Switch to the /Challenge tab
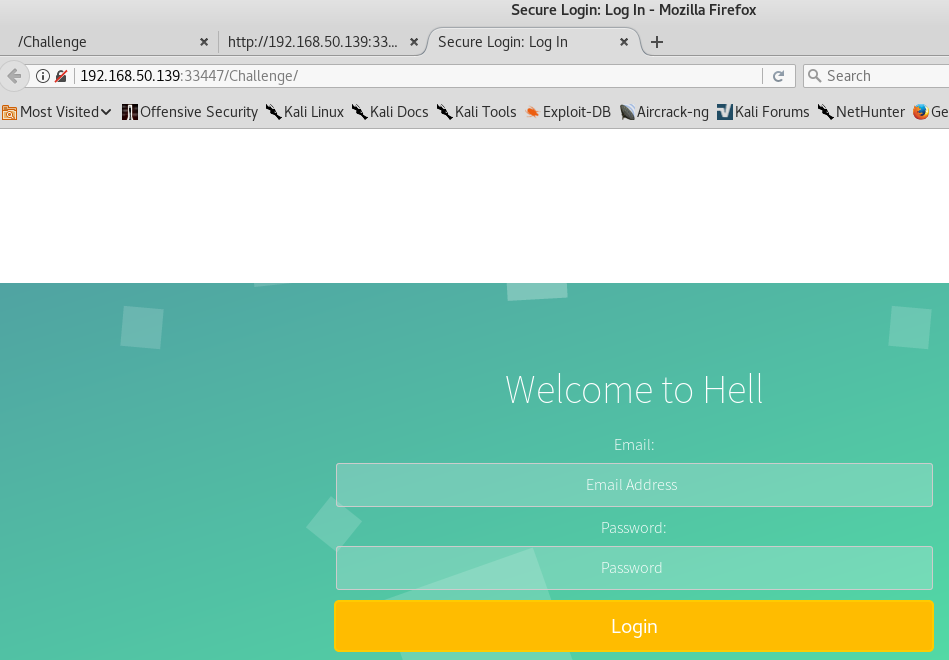Image resolution: width=949 pixels, height=660 pixels. pos(109,42)
